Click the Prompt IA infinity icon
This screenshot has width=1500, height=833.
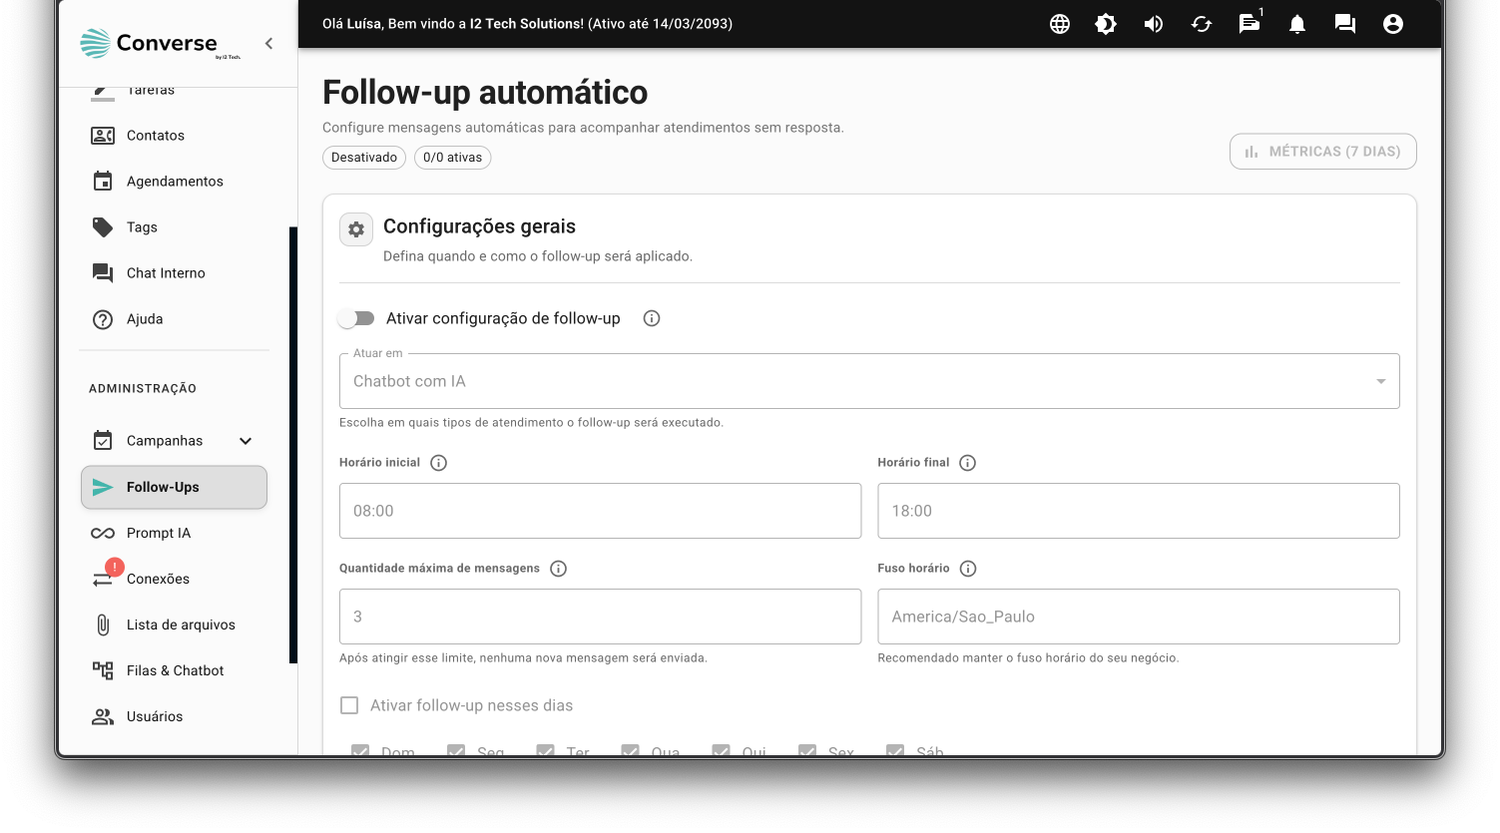pyautogui.click(x=103, y=533)
